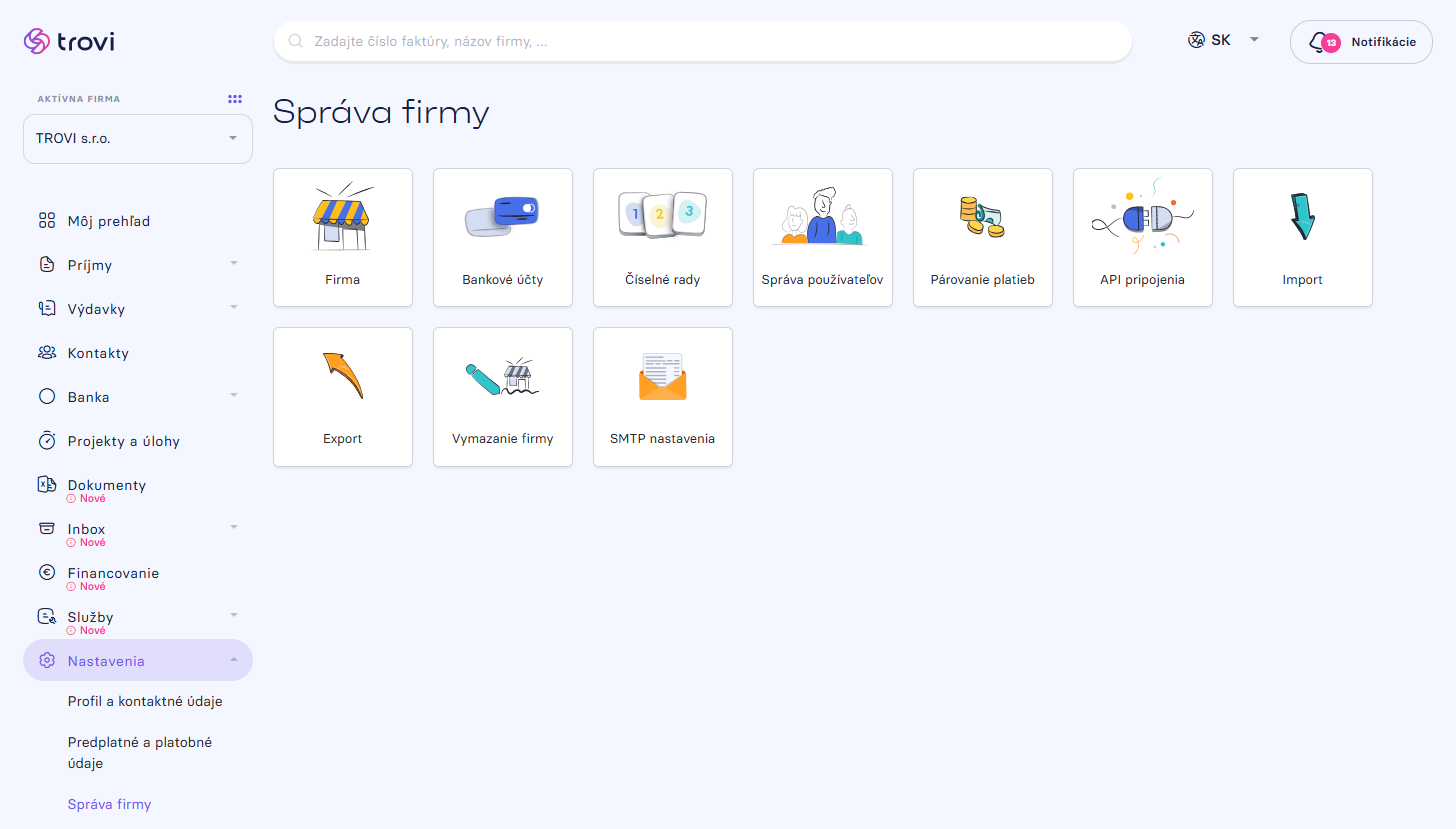Click the Notifikácie button
The width and height of the screenshot is (1456, 829).
[x=1361, y=42]
